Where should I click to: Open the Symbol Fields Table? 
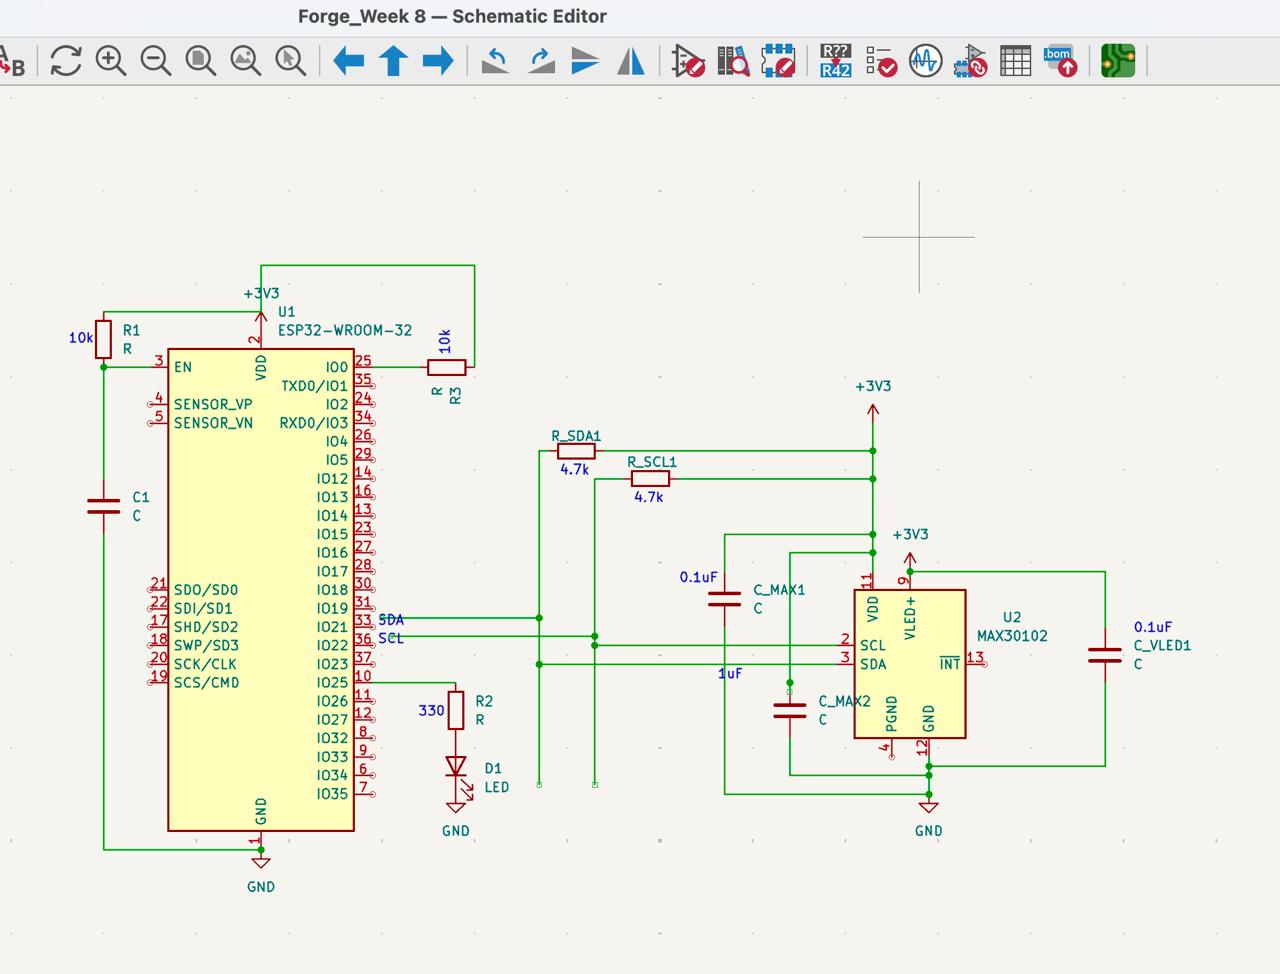(1015, 61)
